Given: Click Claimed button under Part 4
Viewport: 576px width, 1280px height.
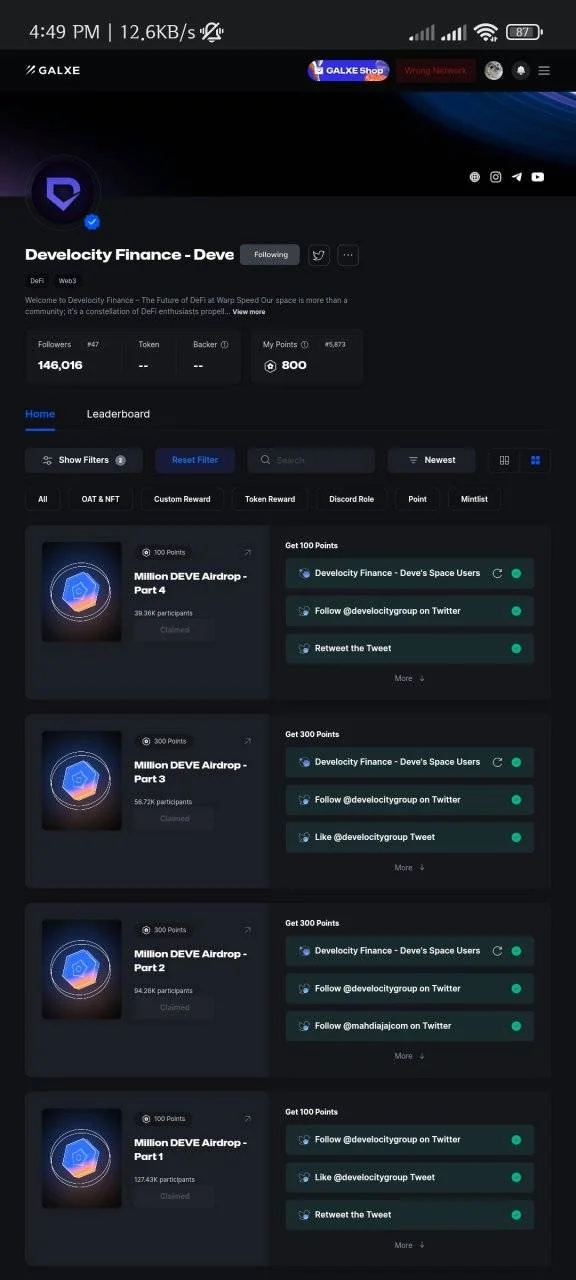Looking at the screenshot, I should 174,630.
